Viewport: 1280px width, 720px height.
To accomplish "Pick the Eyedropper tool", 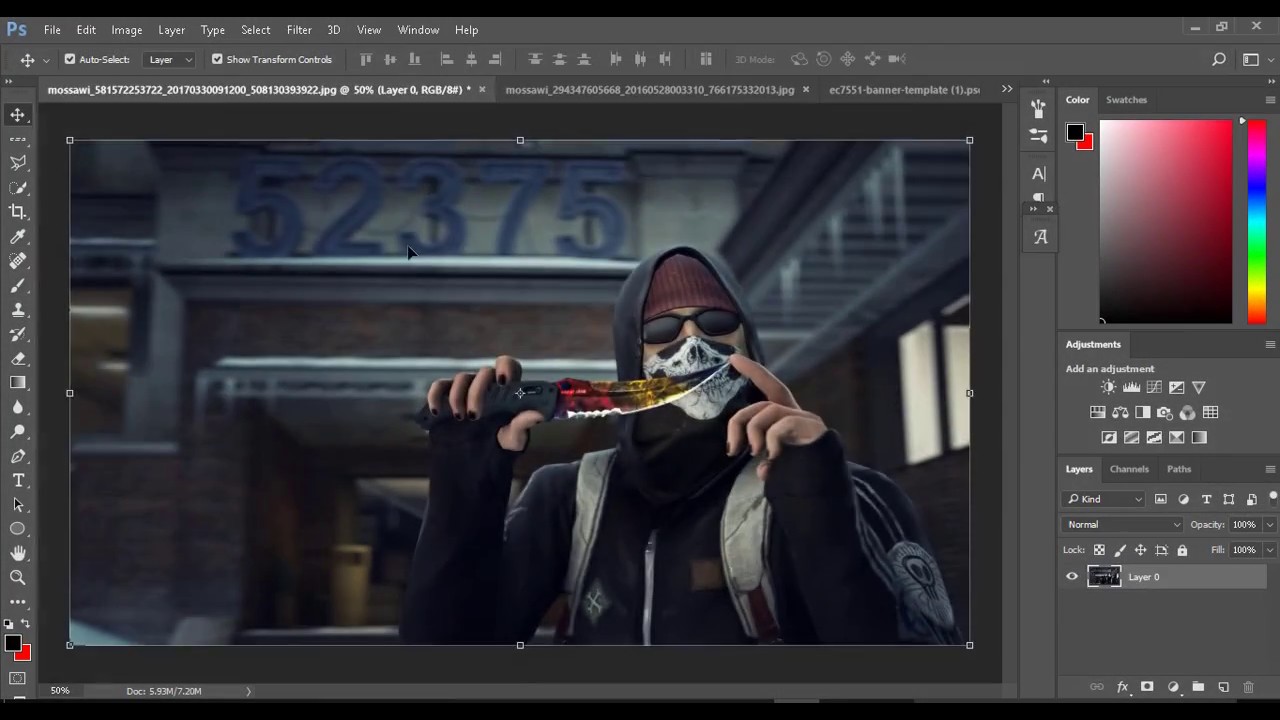I will point(18,237).
